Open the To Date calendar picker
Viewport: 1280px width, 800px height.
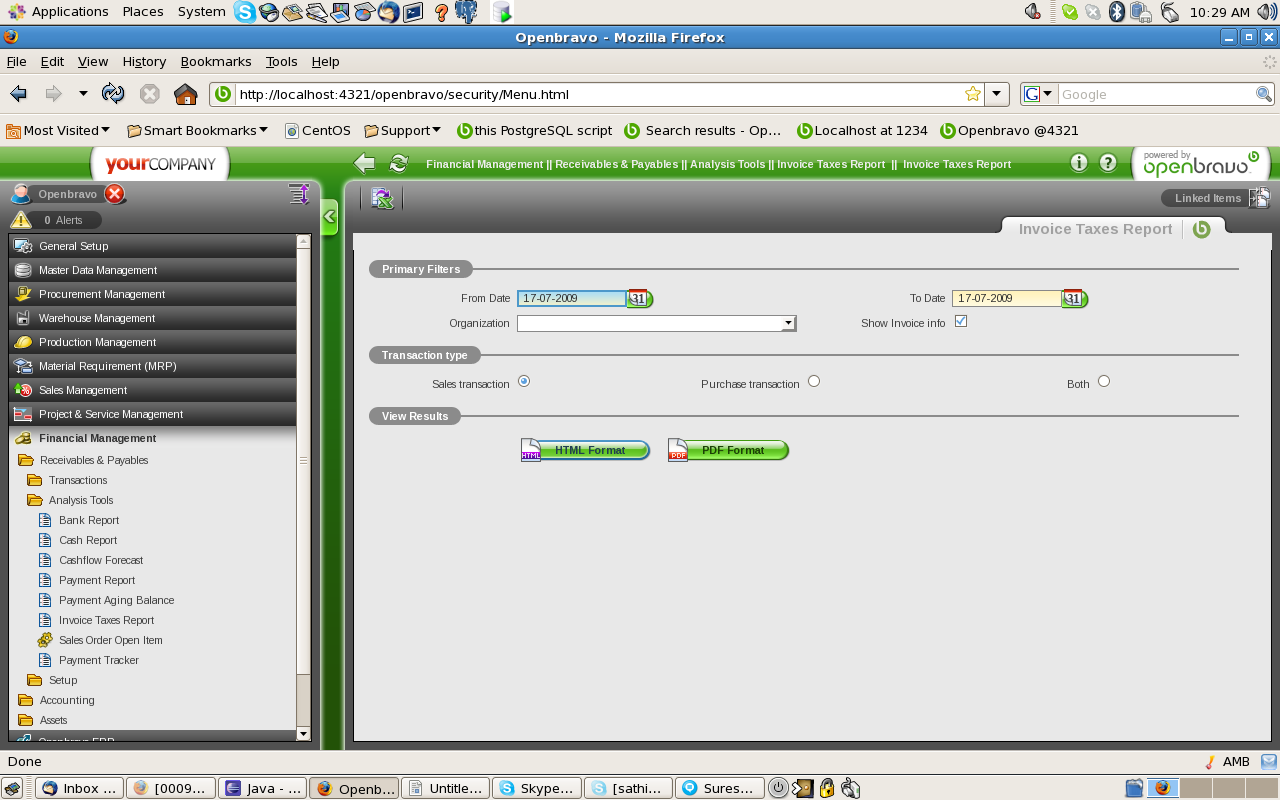coord(1075,298)
